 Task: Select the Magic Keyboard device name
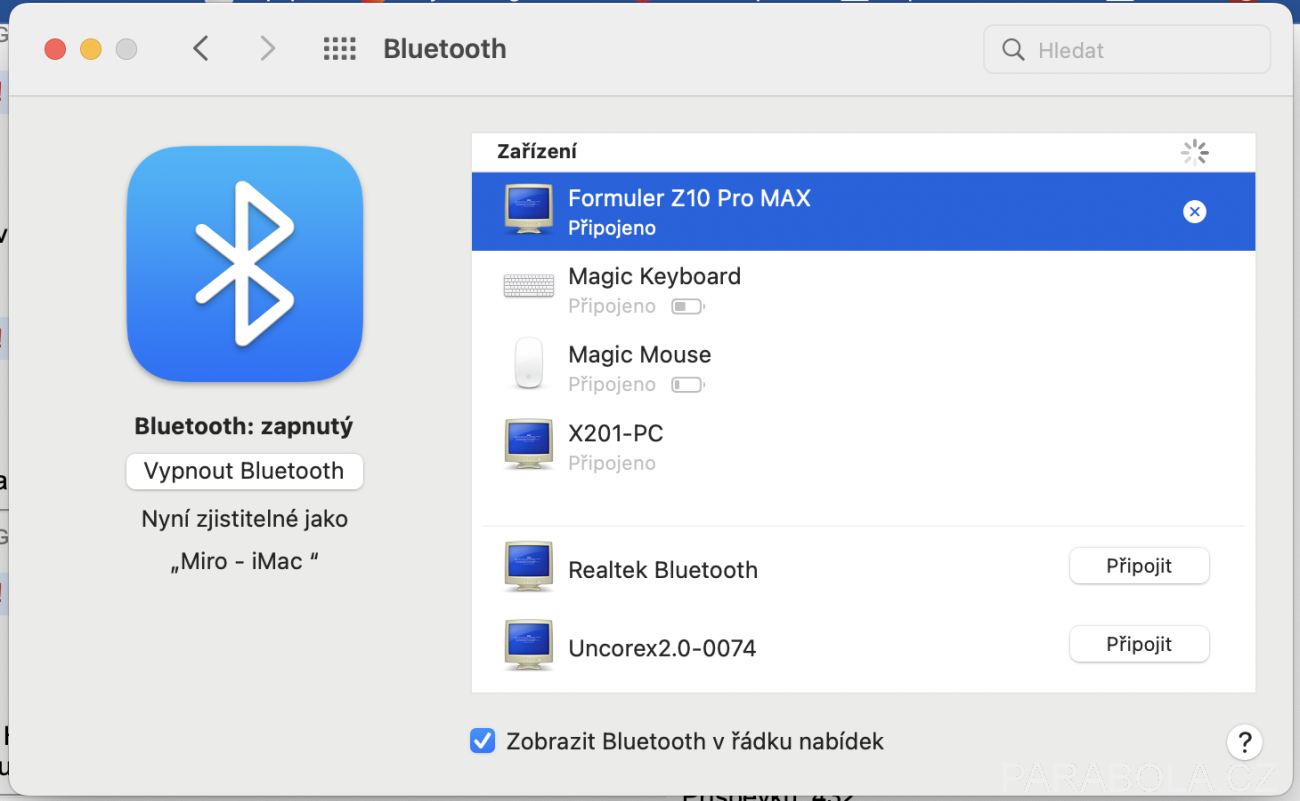point(654,276)
